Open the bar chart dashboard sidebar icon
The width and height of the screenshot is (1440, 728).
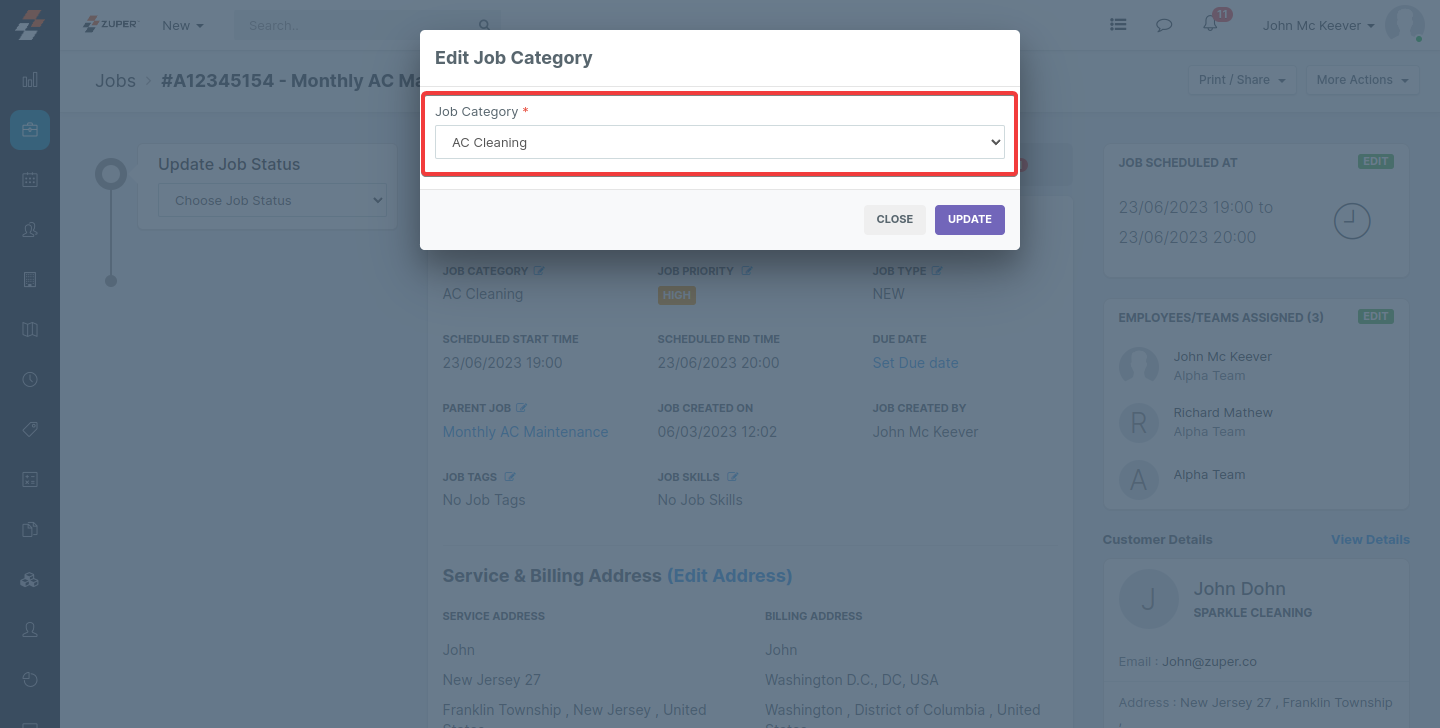pyautogui.click(x=30, y=80)
